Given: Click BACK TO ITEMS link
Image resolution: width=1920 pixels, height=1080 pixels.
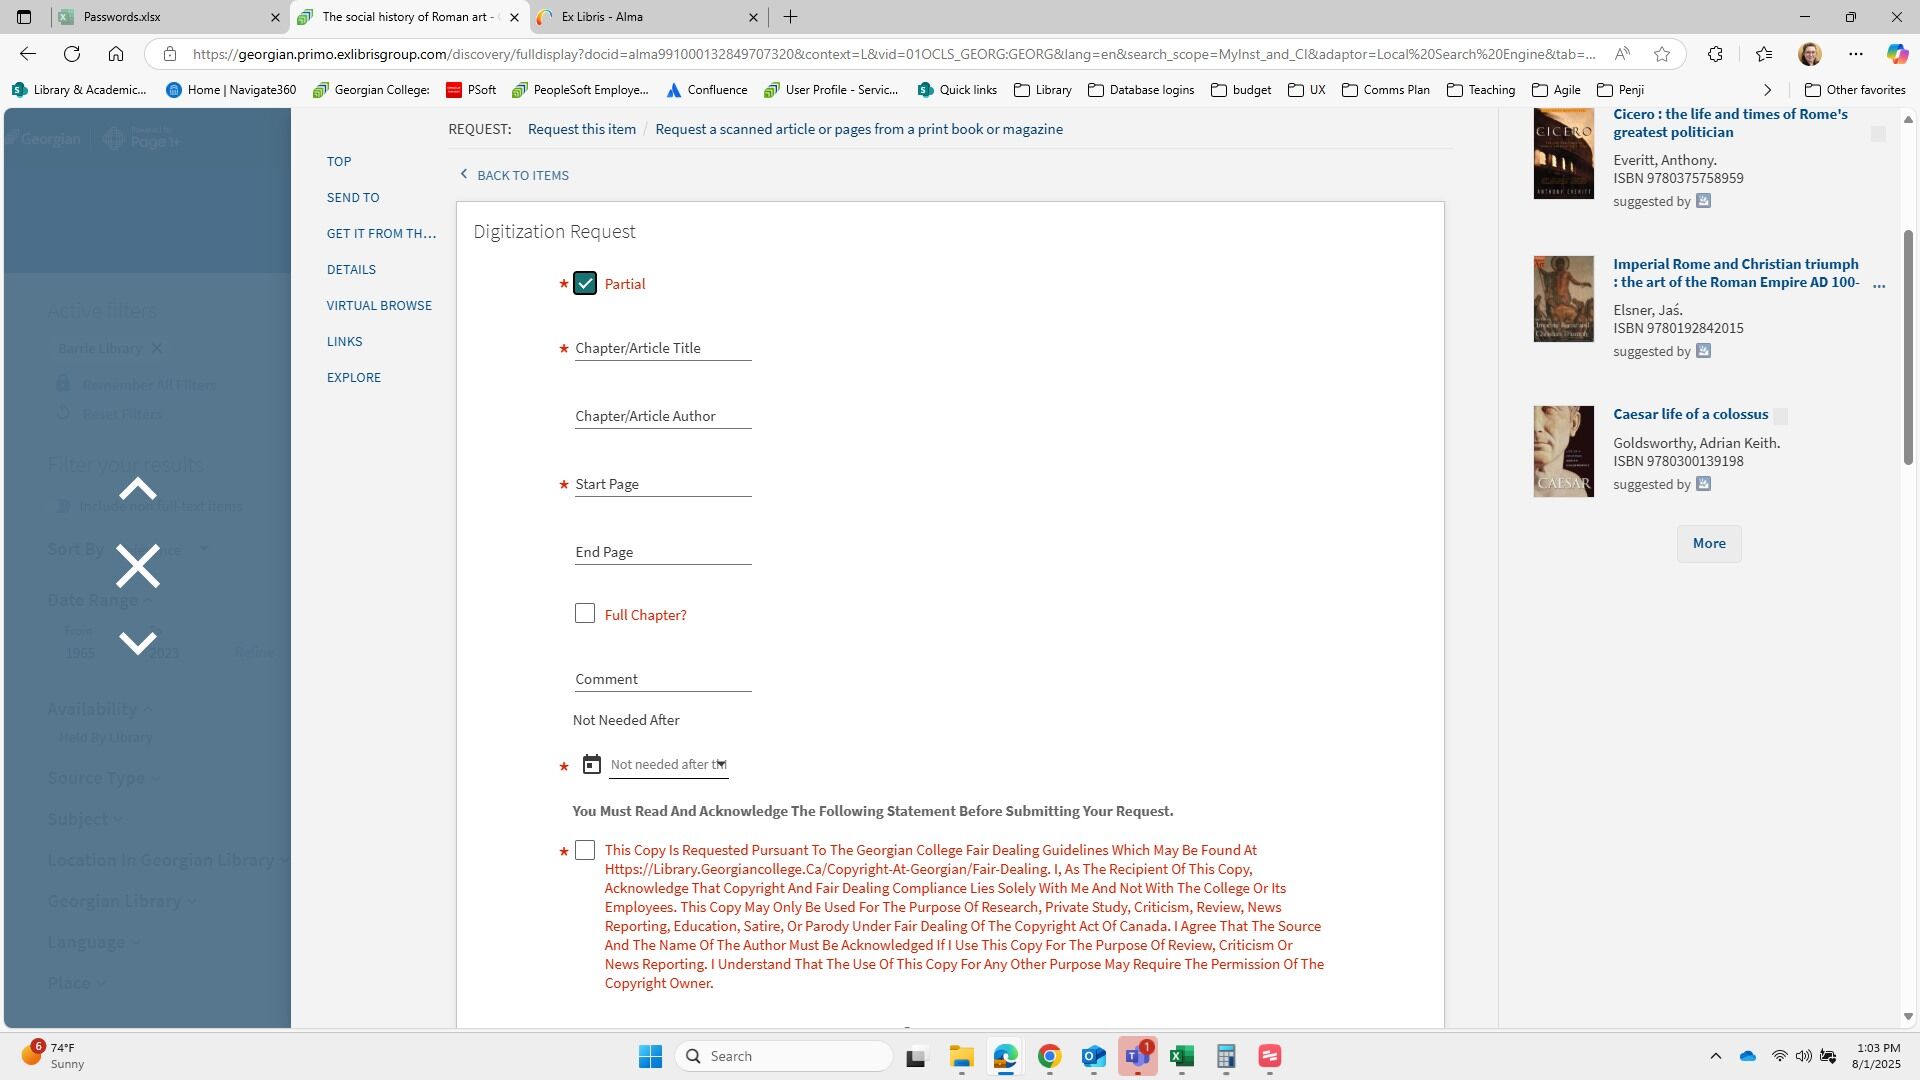Looking at the screenshot, I should click(514, 175).
